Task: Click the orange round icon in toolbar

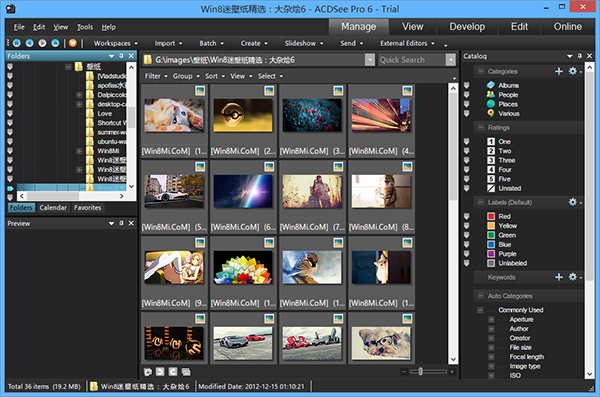Action: 73,43
